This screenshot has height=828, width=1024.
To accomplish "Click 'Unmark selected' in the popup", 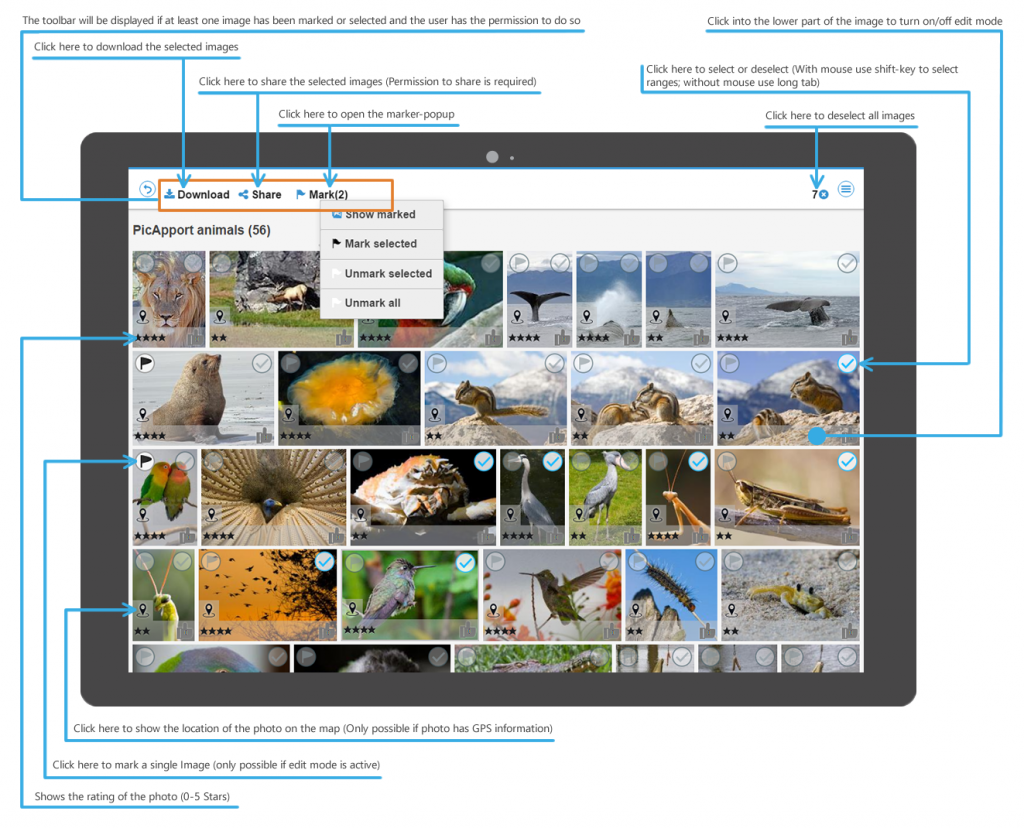I will 388,274.
